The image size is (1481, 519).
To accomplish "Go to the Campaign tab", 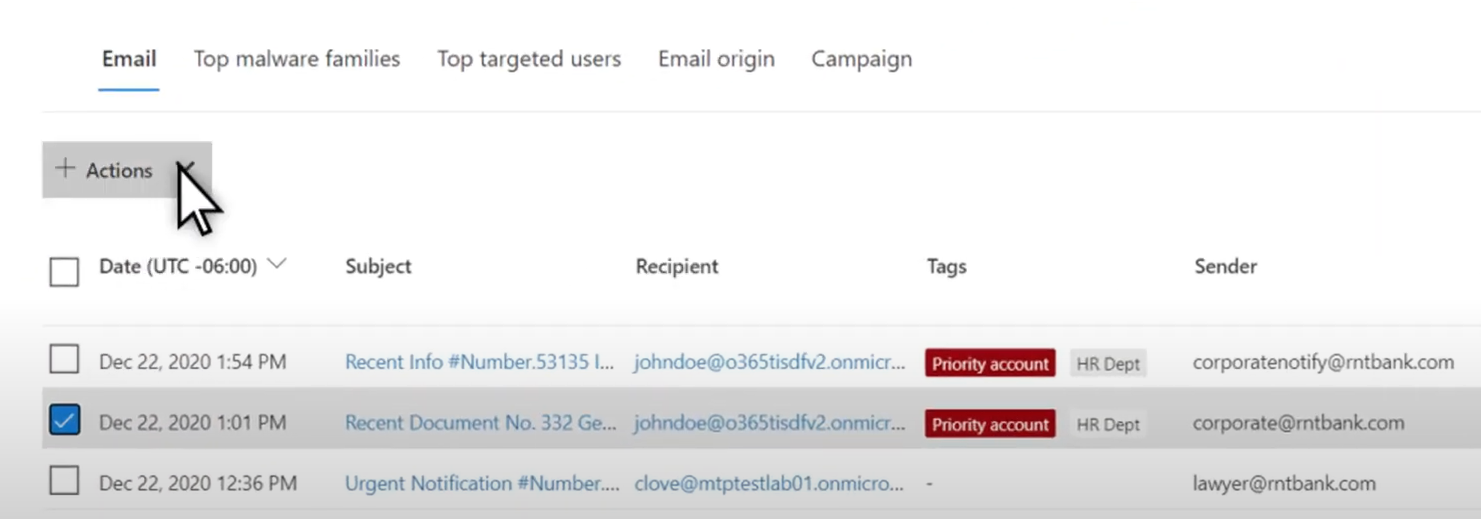I will [861, 59].
